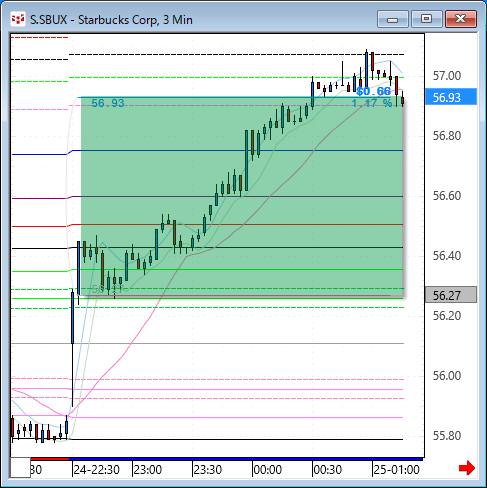Image resolution: width=487 pixels, height=488 pixels.
Task: Click the 55.80 price axis label
Action: [447, 436]
